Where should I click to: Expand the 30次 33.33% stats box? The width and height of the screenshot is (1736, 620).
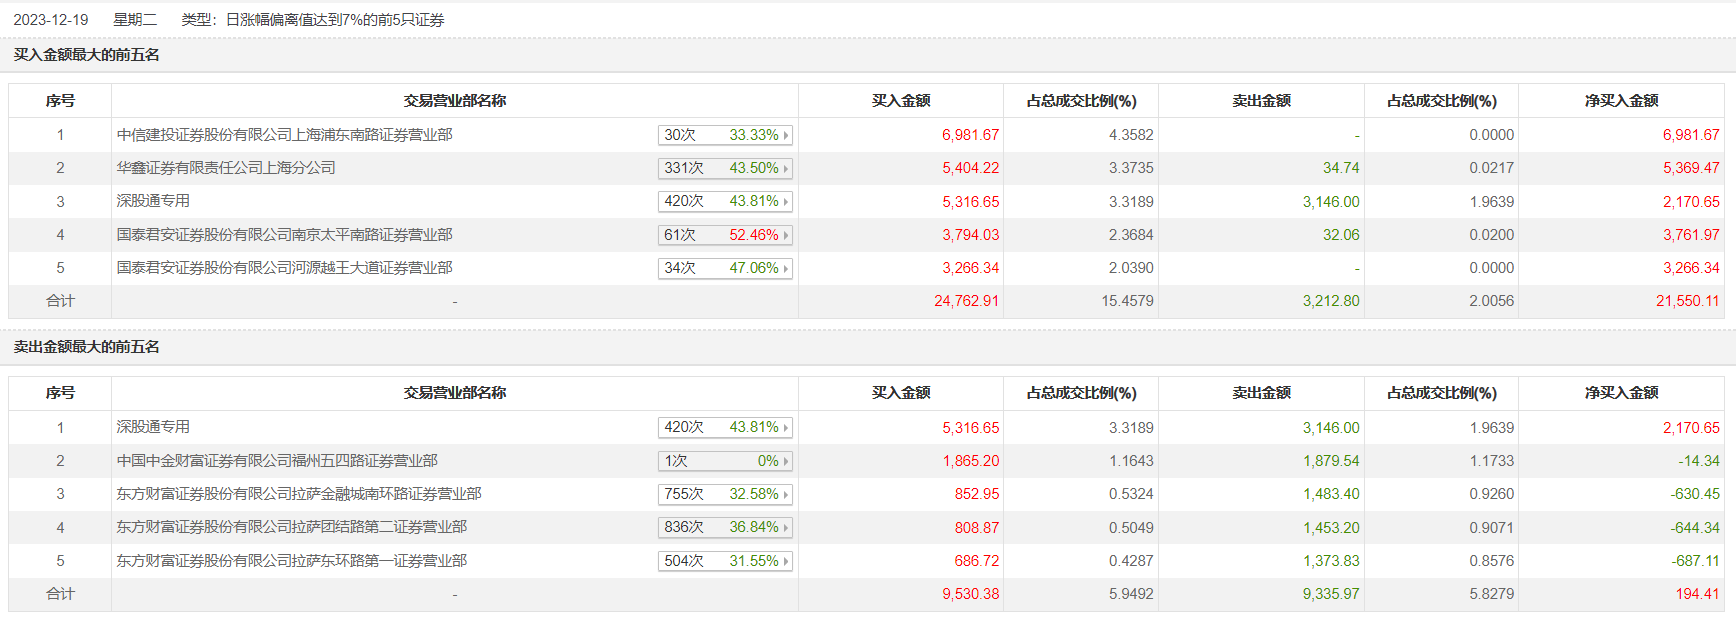pos(725,135)
